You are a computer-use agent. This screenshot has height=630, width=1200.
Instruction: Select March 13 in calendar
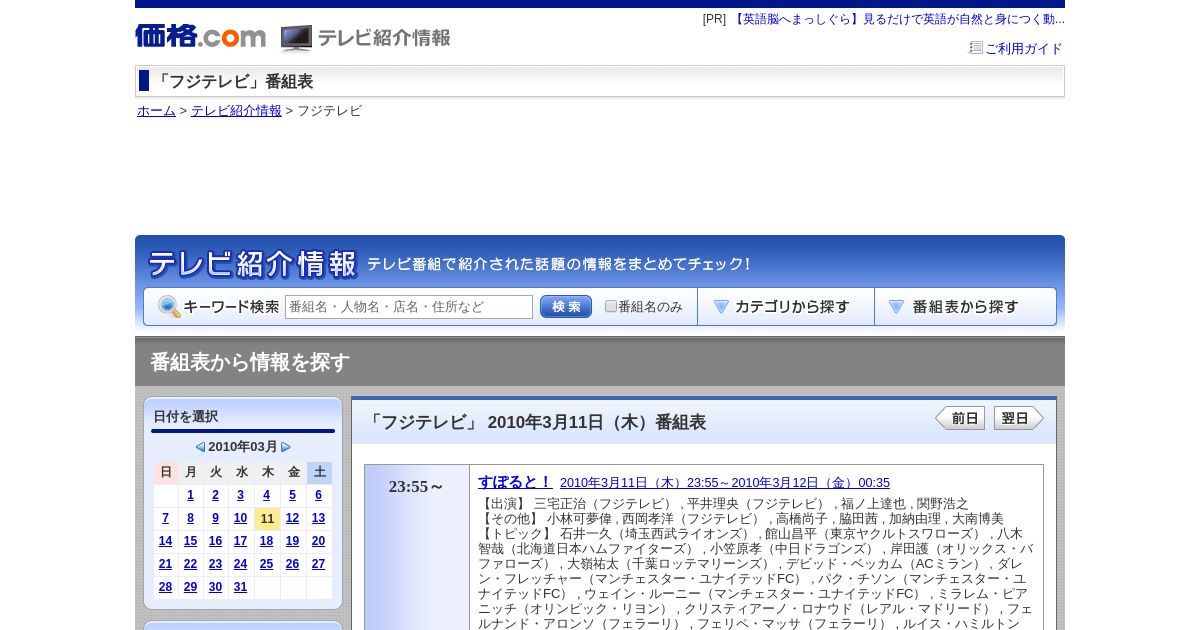click(318, 518)
